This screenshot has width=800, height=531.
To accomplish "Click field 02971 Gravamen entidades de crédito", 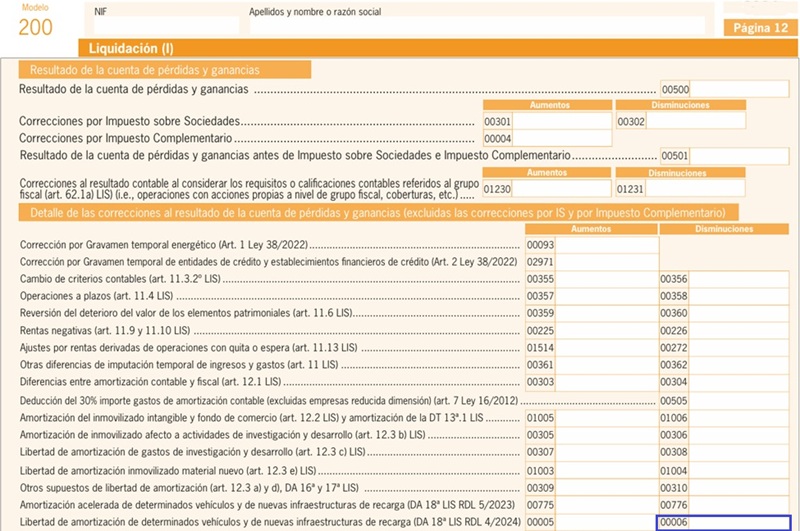I will [606, 262].
